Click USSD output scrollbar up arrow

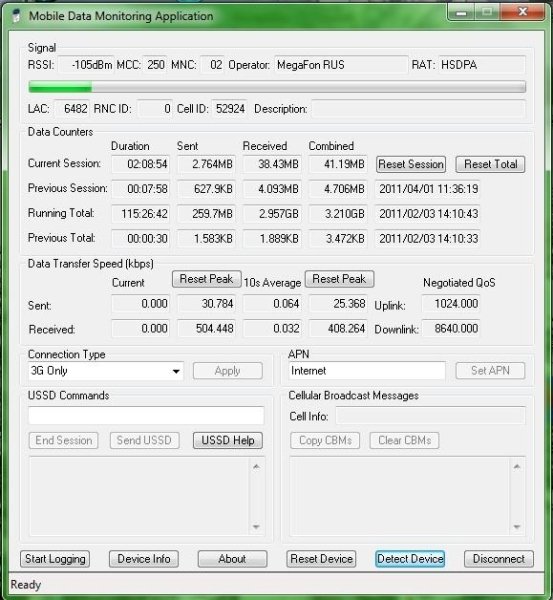(x=256, y=466)
